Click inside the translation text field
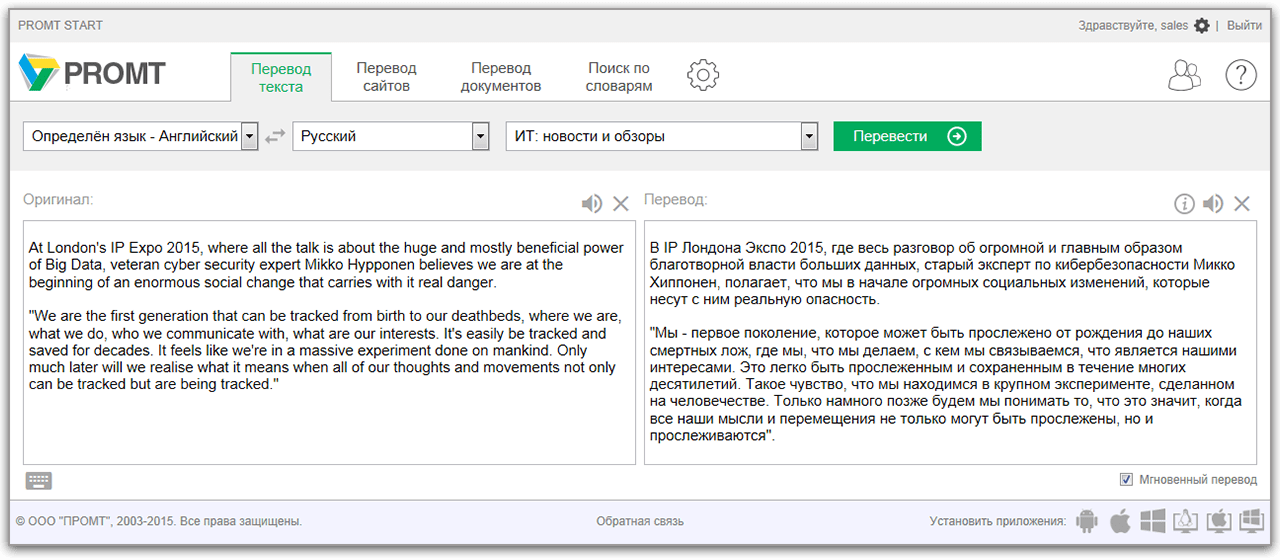 (x=951, y=343)
